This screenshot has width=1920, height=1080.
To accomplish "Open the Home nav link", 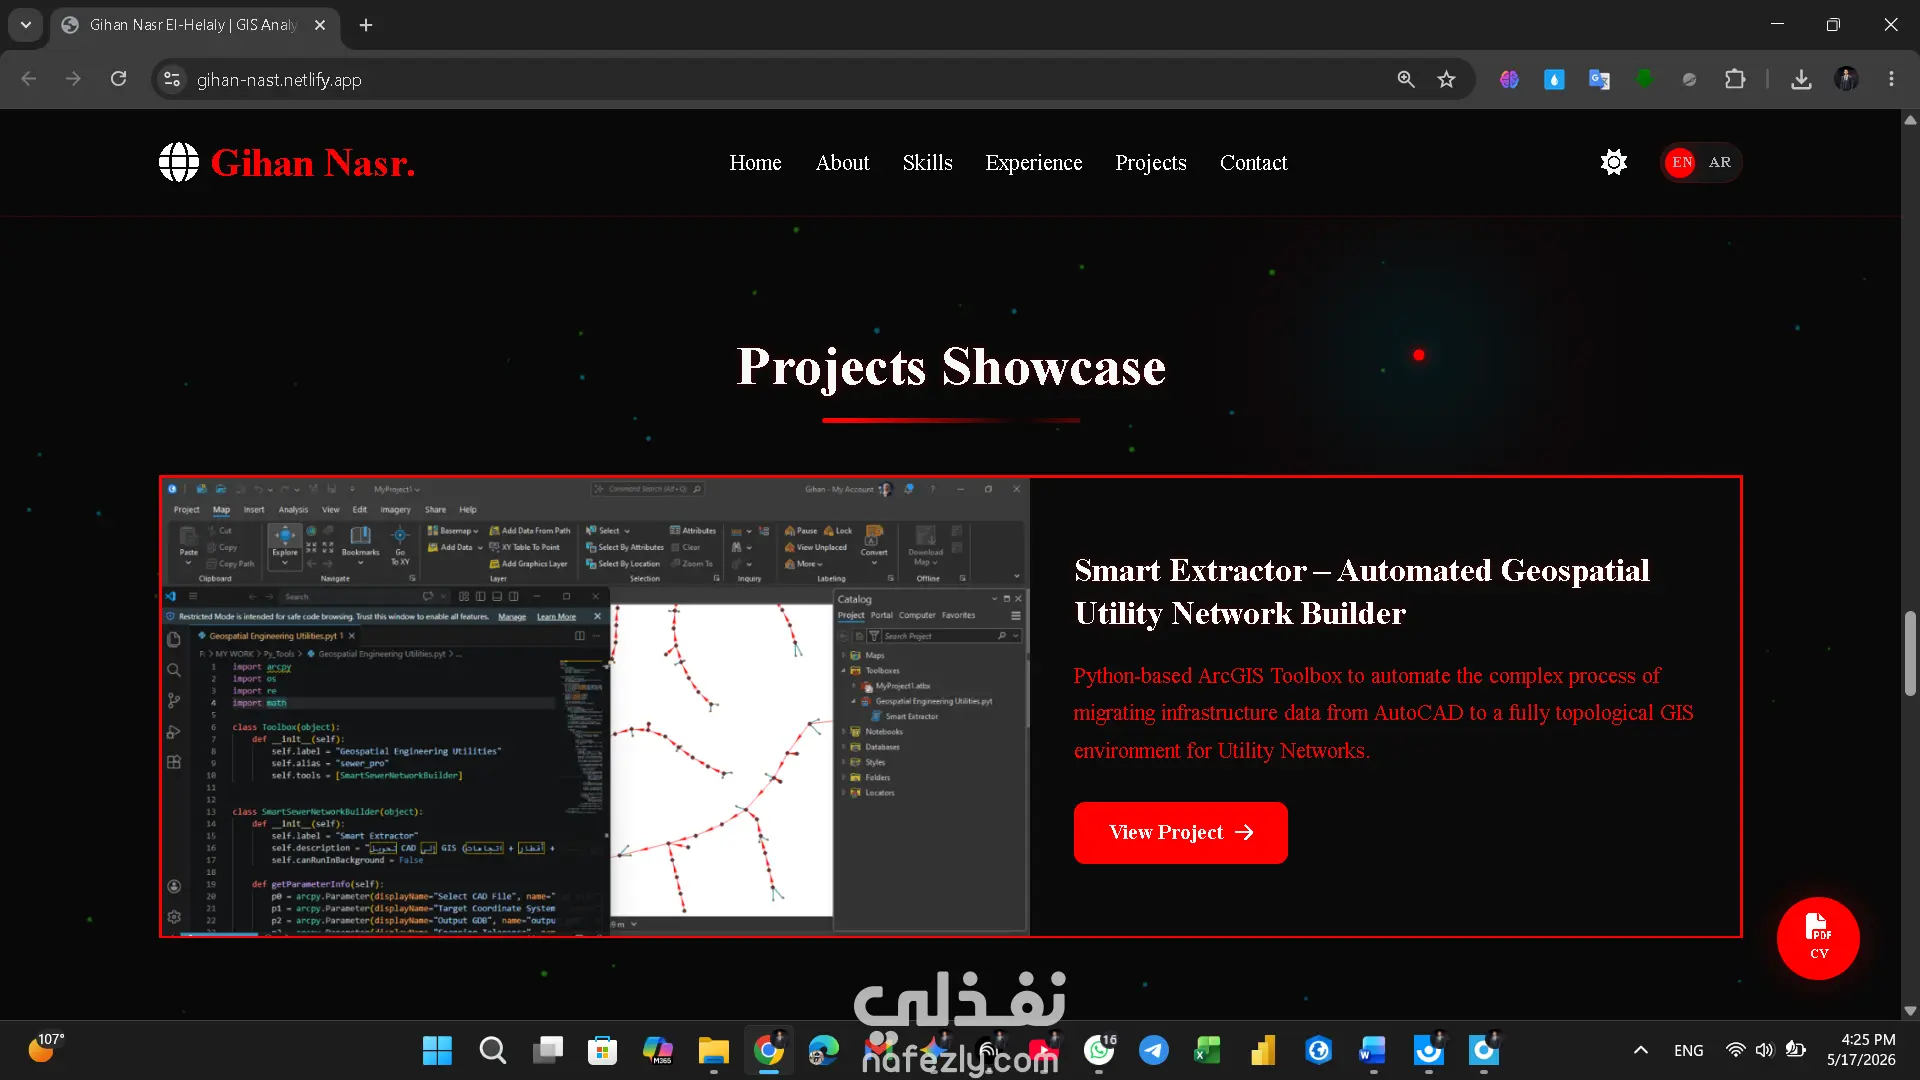I will pyautogui.click(x=755, y=163).
